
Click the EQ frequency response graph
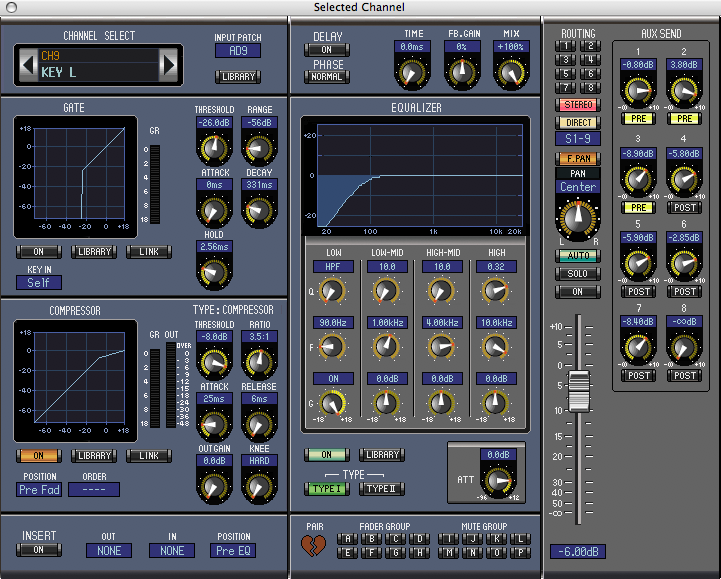coord(419,175)
